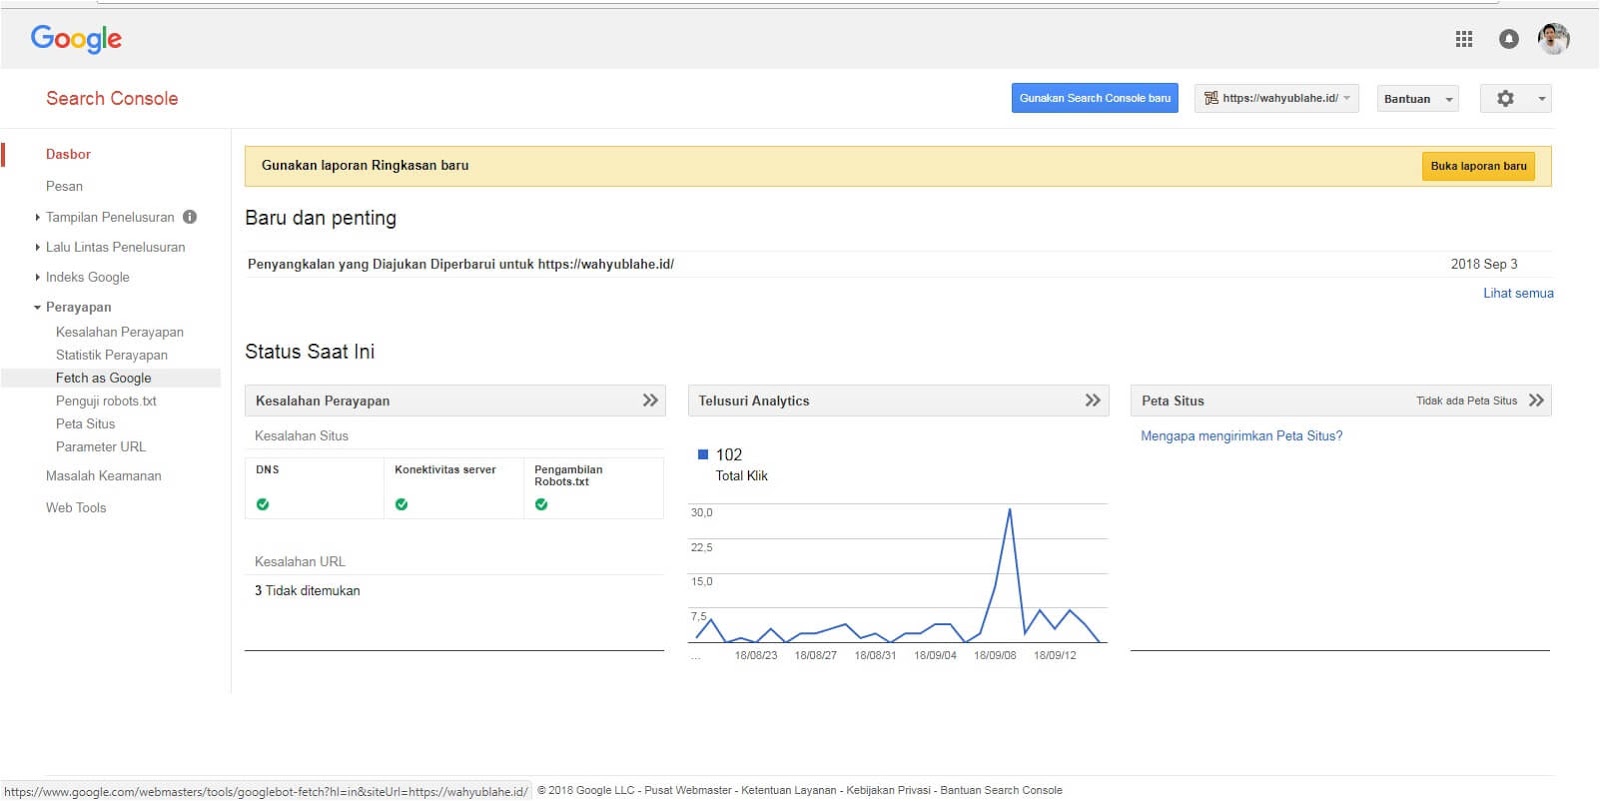The image size is (1600, 801).
Task: Click the Lihat semua link
Action: tap(1518, 293)
